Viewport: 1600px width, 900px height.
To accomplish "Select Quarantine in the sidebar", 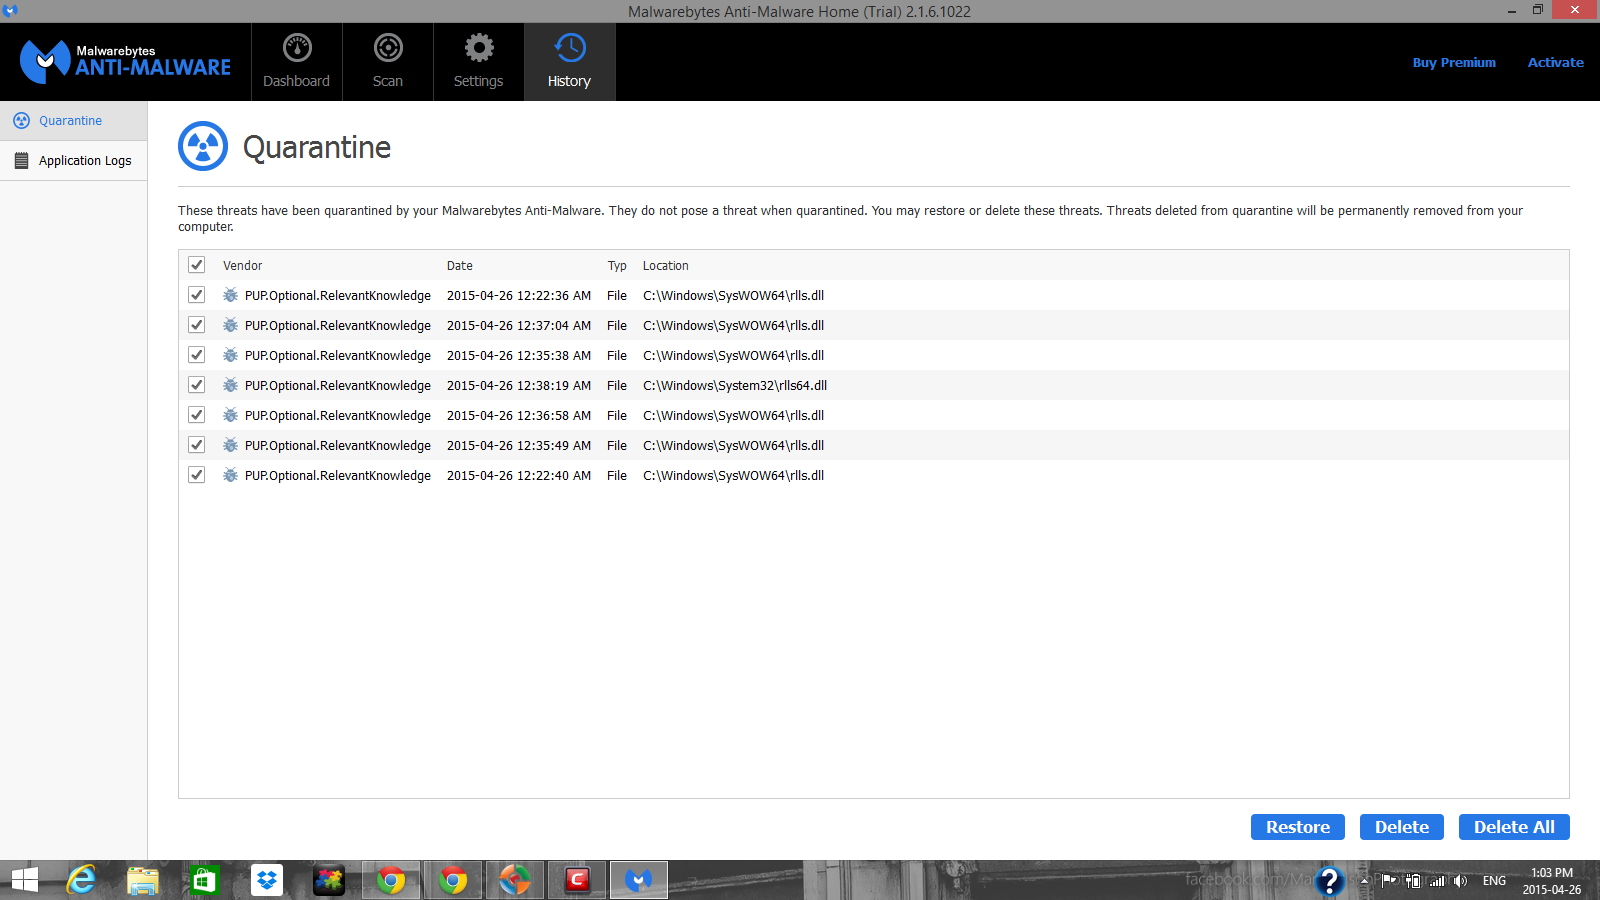I will [73, 121].
